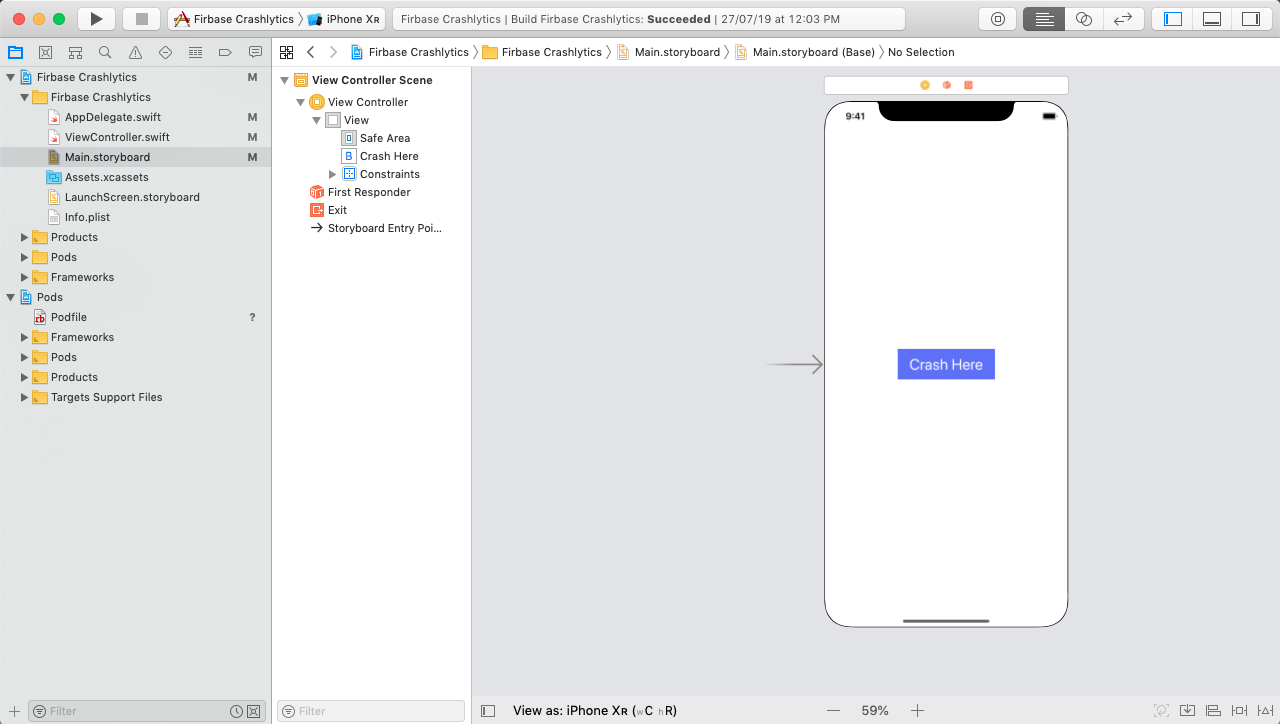
Task: Select ViewController.swift in project navigator
Action: (116, 137)
